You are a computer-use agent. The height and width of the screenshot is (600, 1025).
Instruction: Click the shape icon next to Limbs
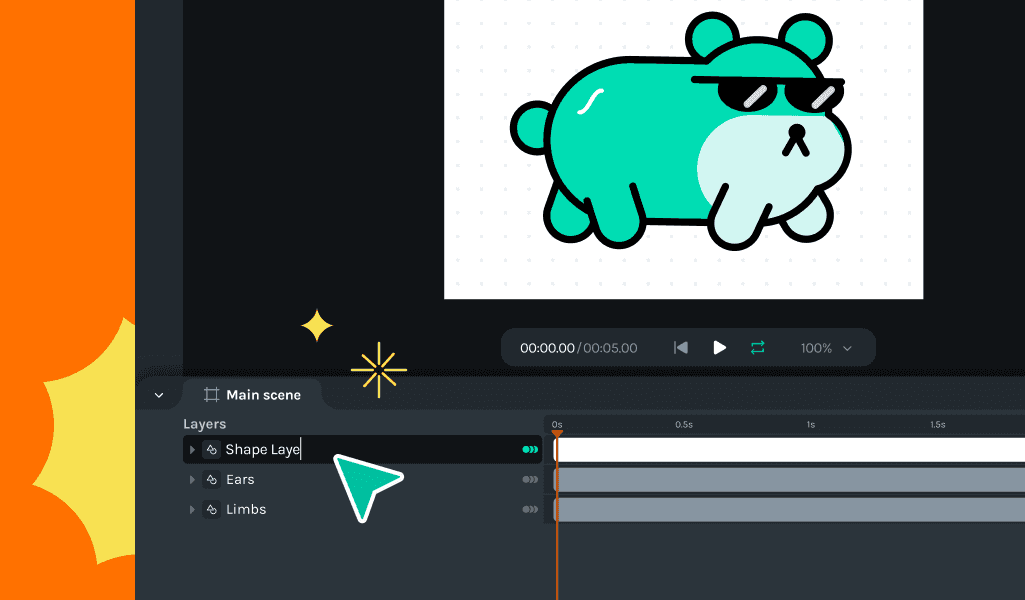point(211,509)
